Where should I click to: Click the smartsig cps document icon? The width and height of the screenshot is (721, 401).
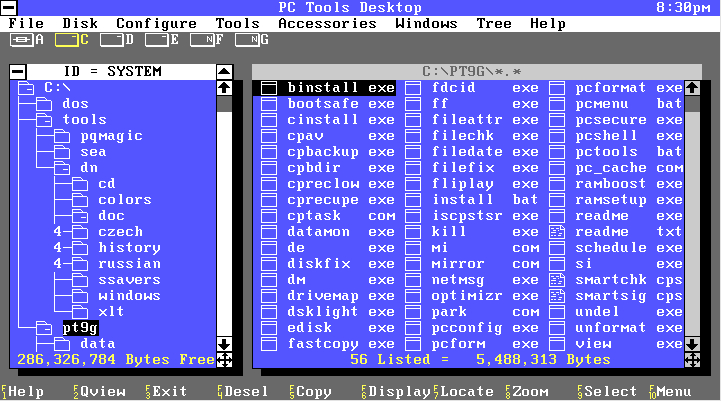tap(557, 296)
